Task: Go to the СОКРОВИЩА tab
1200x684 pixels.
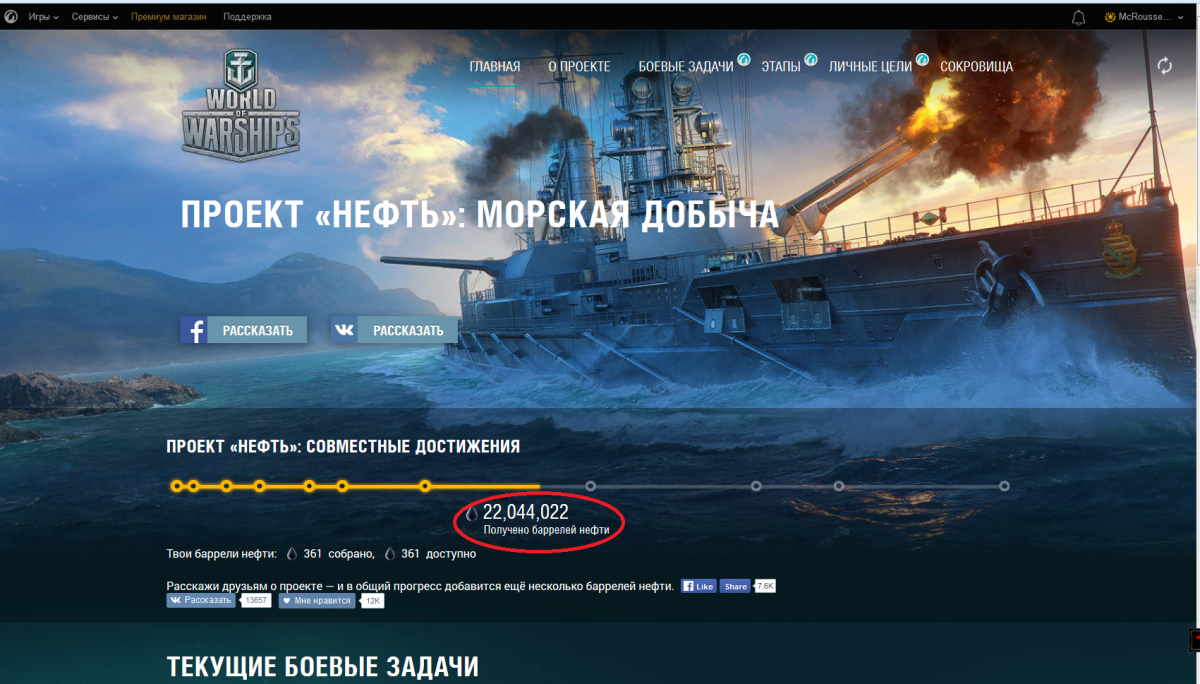Action: [x=976, y=67]
